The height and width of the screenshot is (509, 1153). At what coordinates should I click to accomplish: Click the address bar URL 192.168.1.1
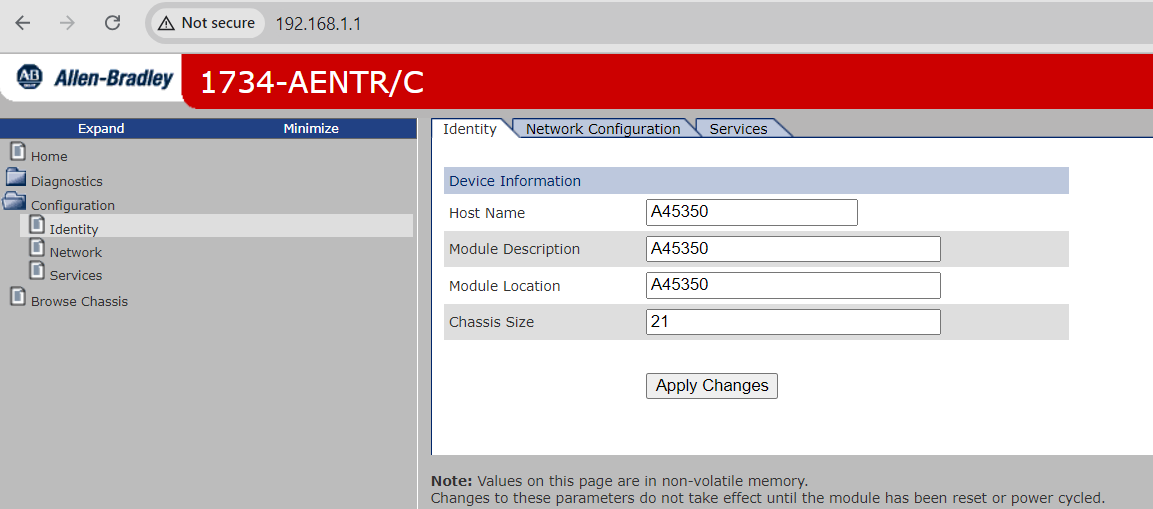(x=318, y=24)
